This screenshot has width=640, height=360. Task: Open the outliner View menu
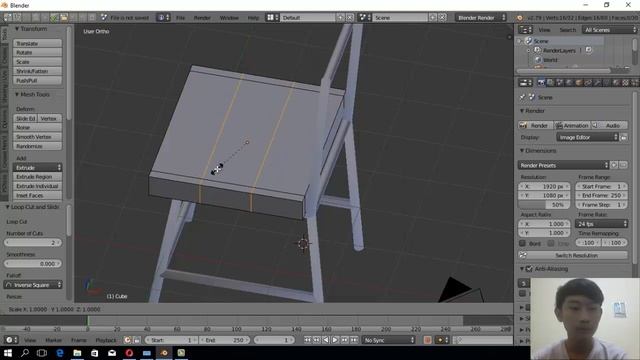point(544,30)
